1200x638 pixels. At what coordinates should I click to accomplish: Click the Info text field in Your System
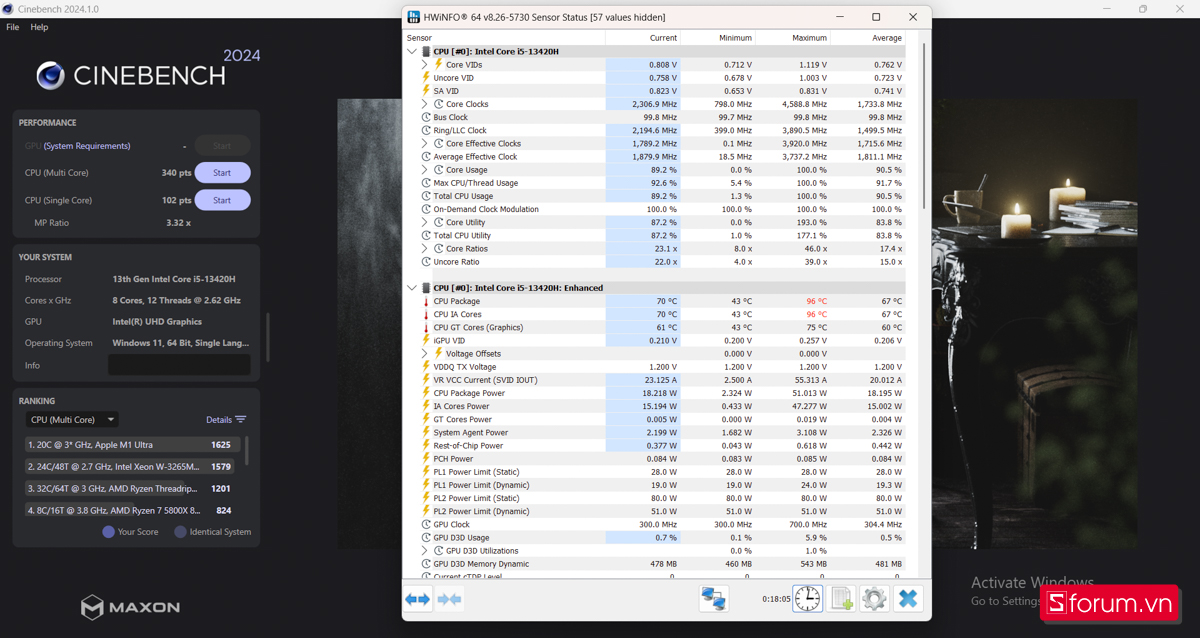pos(179,365)
